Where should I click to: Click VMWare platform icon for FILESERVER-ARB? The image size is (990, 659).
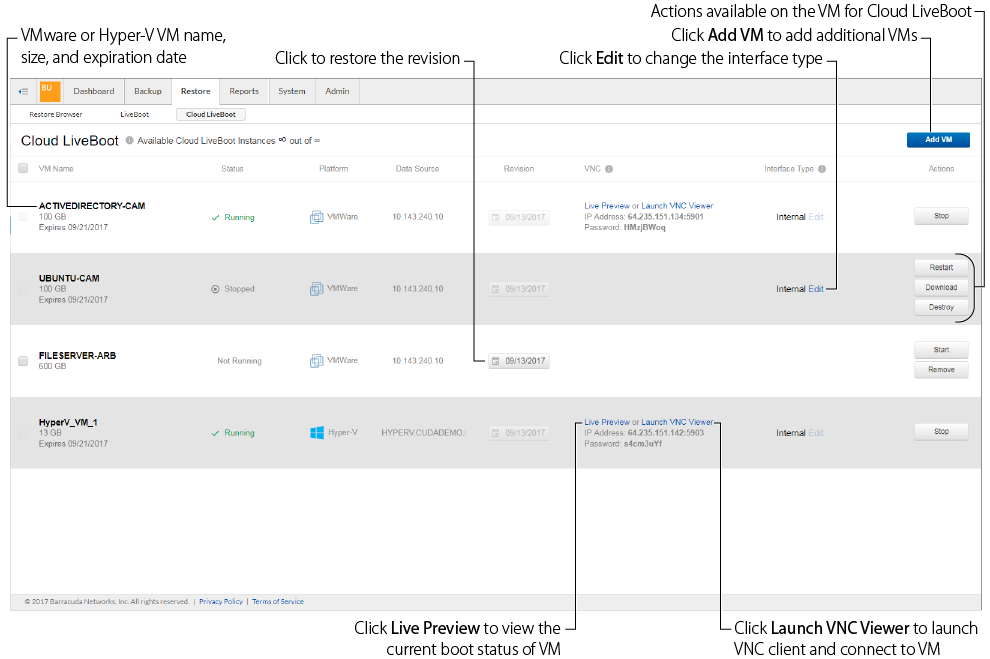pos(316,361)
